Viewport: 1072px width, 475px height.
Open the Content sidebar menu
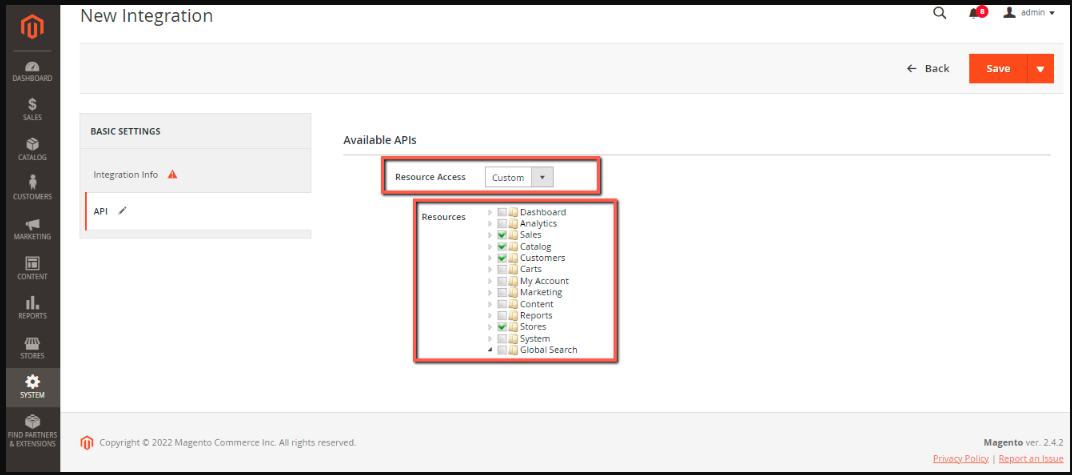pos(31,269)
